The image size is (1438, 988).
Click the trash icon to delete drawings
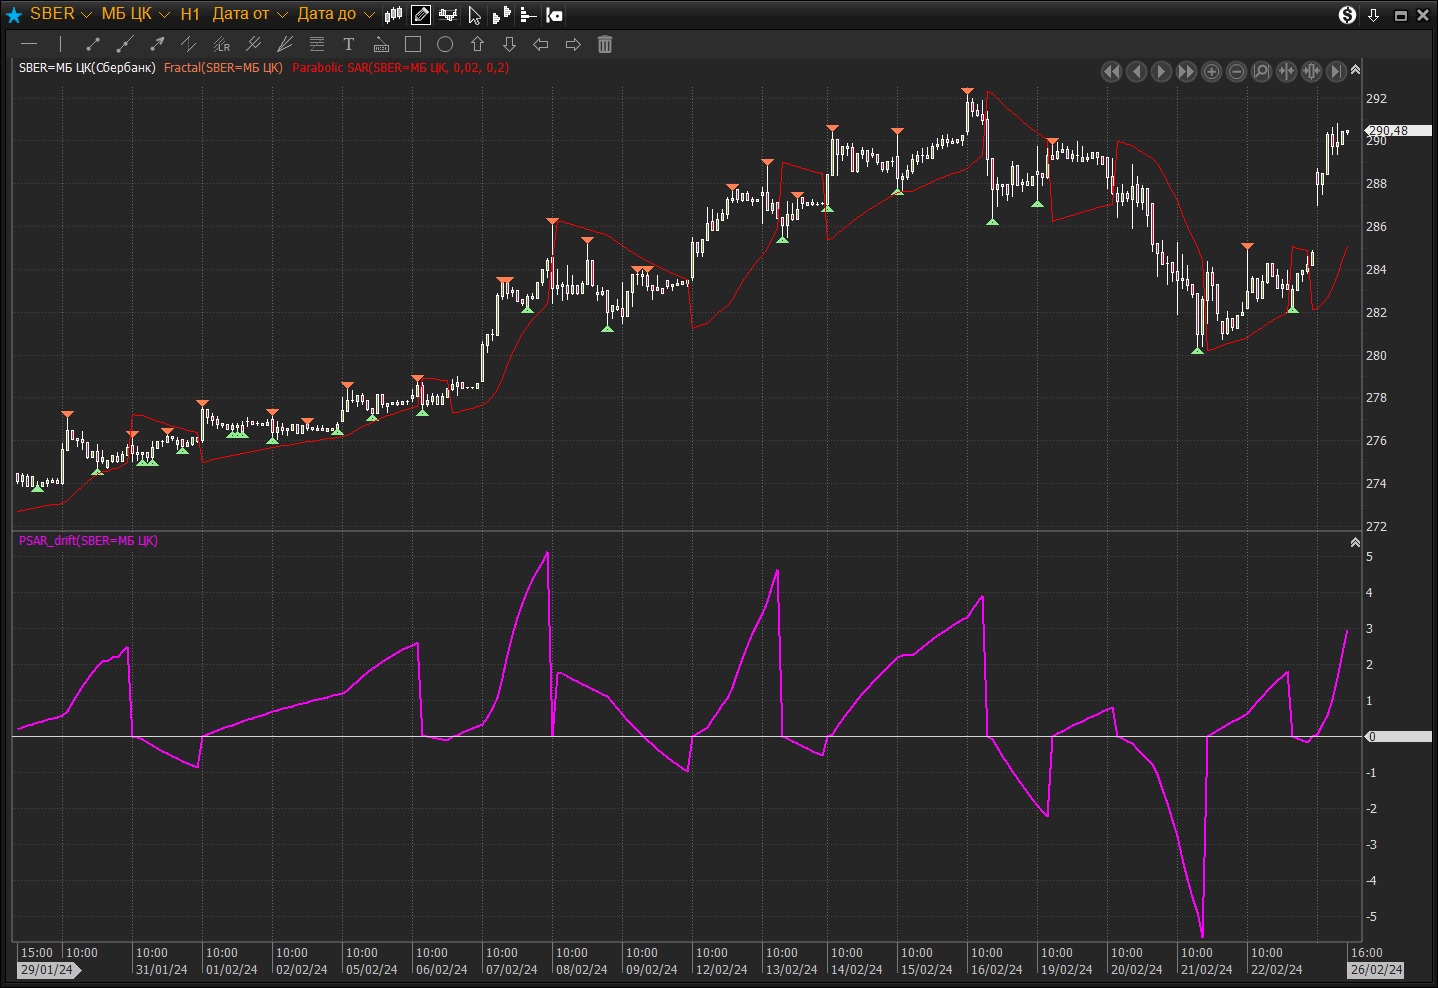(x=605, y=44)
